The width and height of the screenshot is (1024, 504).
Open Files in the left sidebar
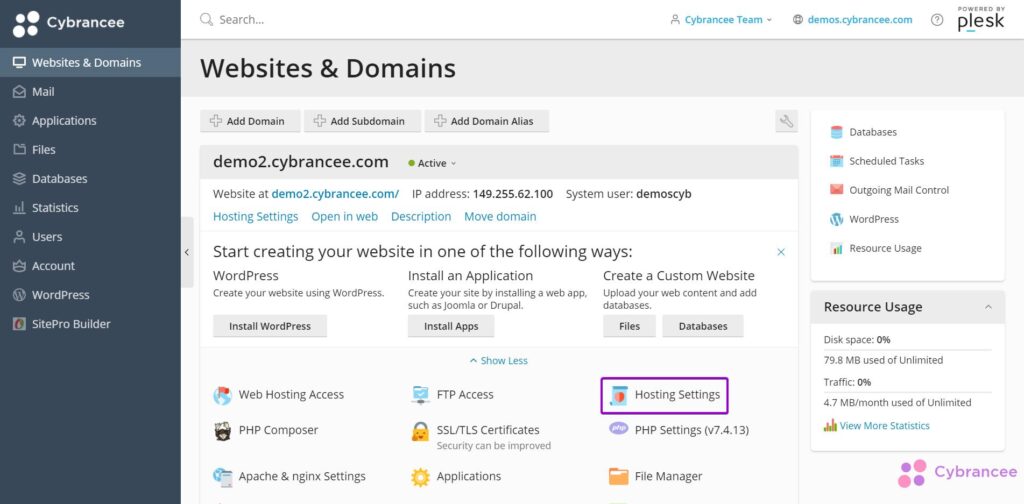[x=90, y=150]
